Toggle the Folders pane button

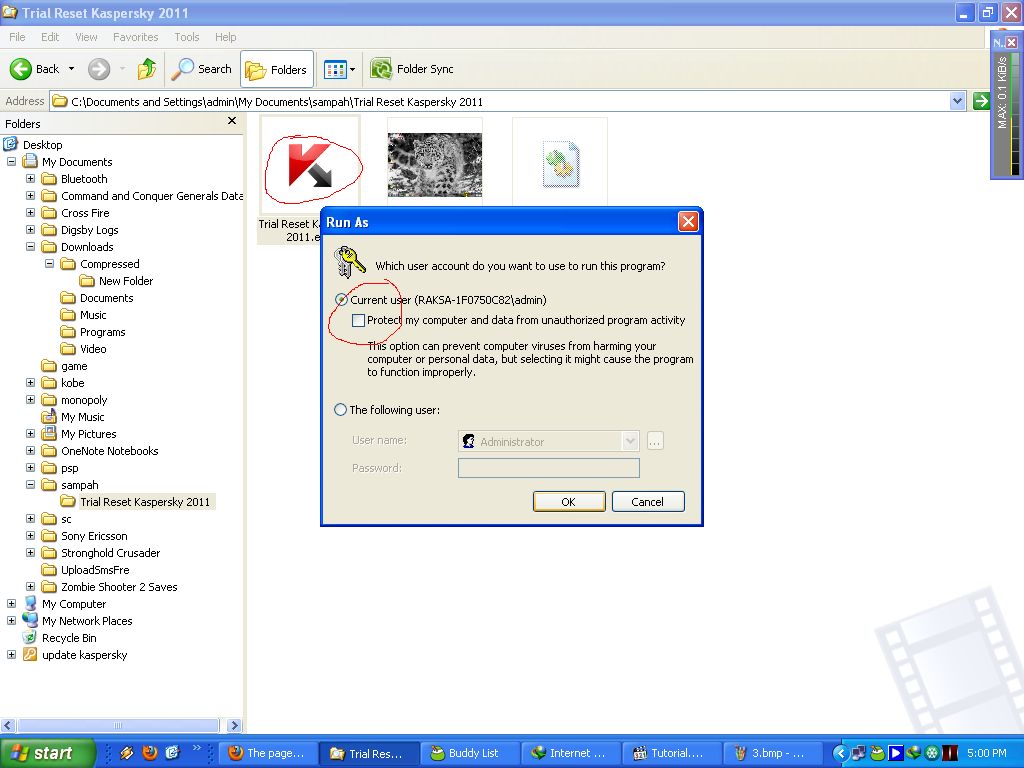point(277,69)
